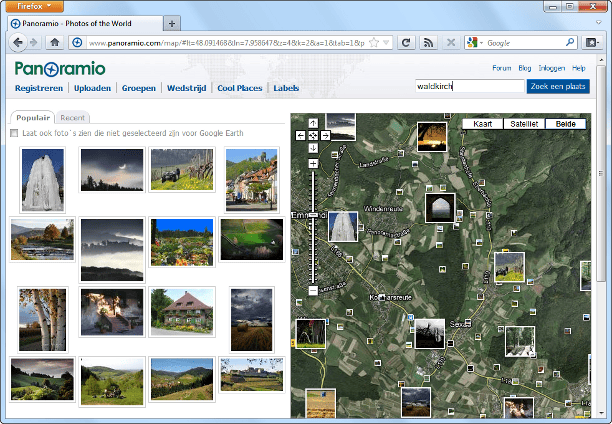Click the Google search magnifier icon

tap(570, 42)
